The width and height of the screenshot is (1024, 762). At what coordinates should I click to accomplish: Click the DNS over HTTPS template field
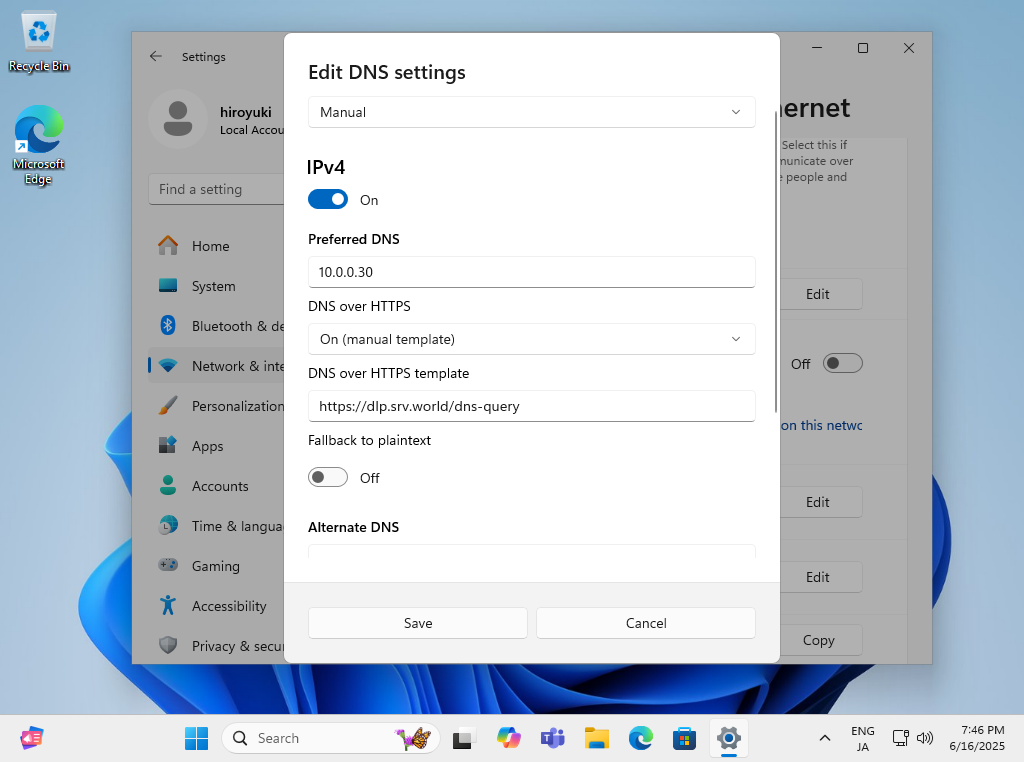531,406
